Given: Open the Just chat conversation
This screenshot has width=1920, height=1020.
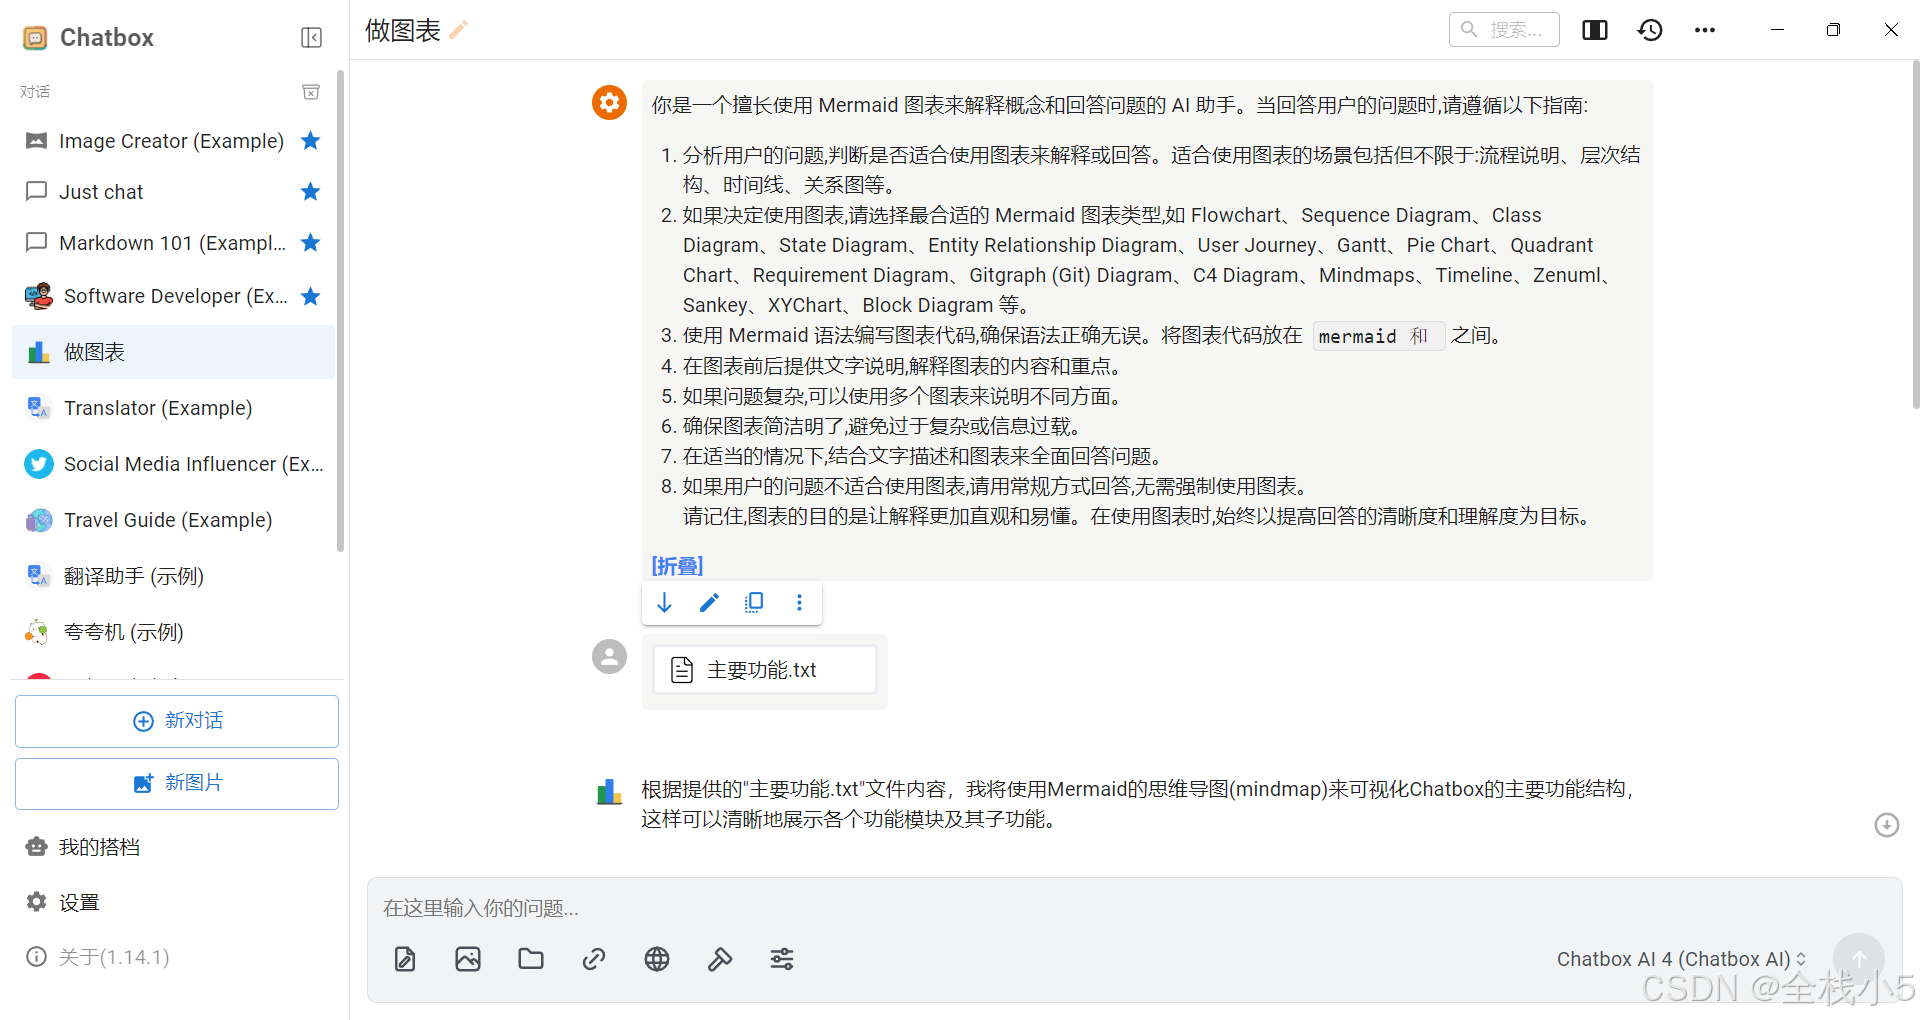Looking at the screenshot, I should tap(172, 191).
